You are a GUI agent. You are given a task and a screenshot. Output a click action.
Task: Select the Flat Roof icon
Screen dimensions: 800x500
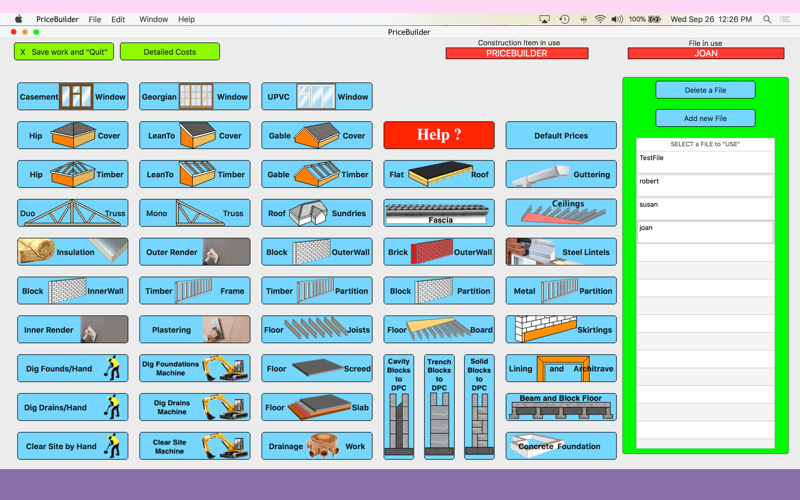click(439, 174)
